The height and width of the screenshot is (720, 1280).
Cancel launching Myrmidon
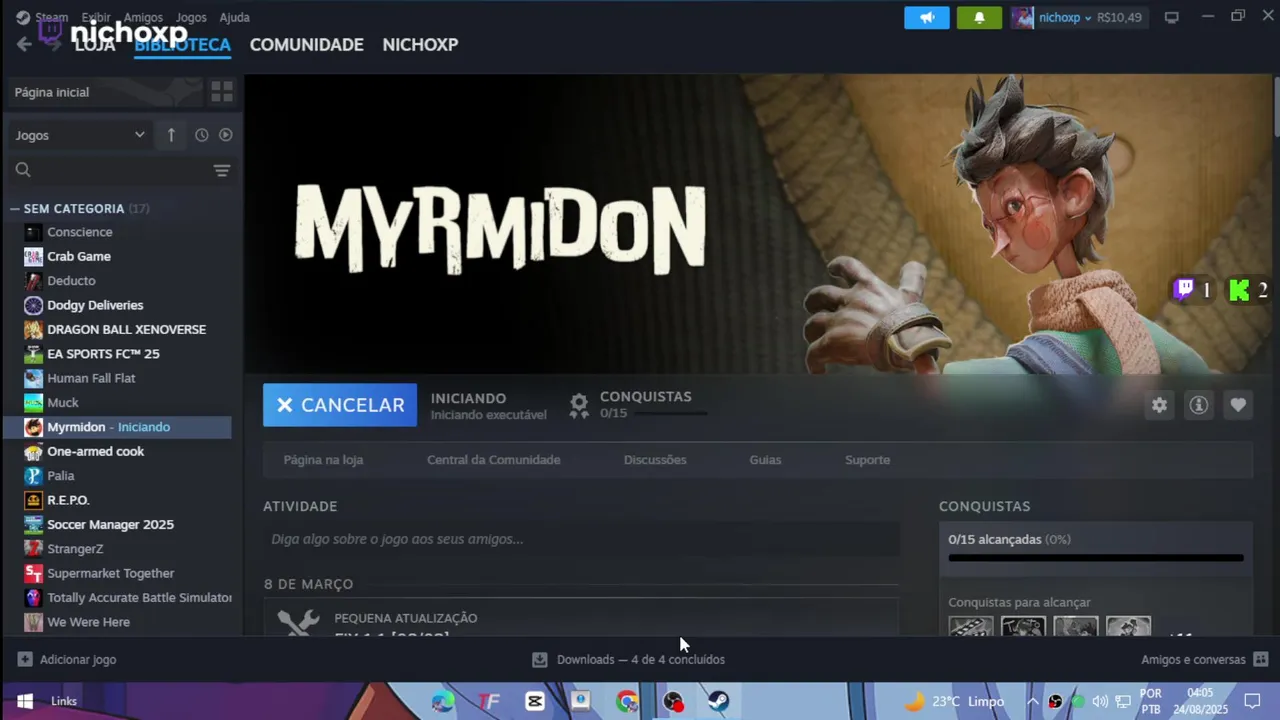point(340,405)
